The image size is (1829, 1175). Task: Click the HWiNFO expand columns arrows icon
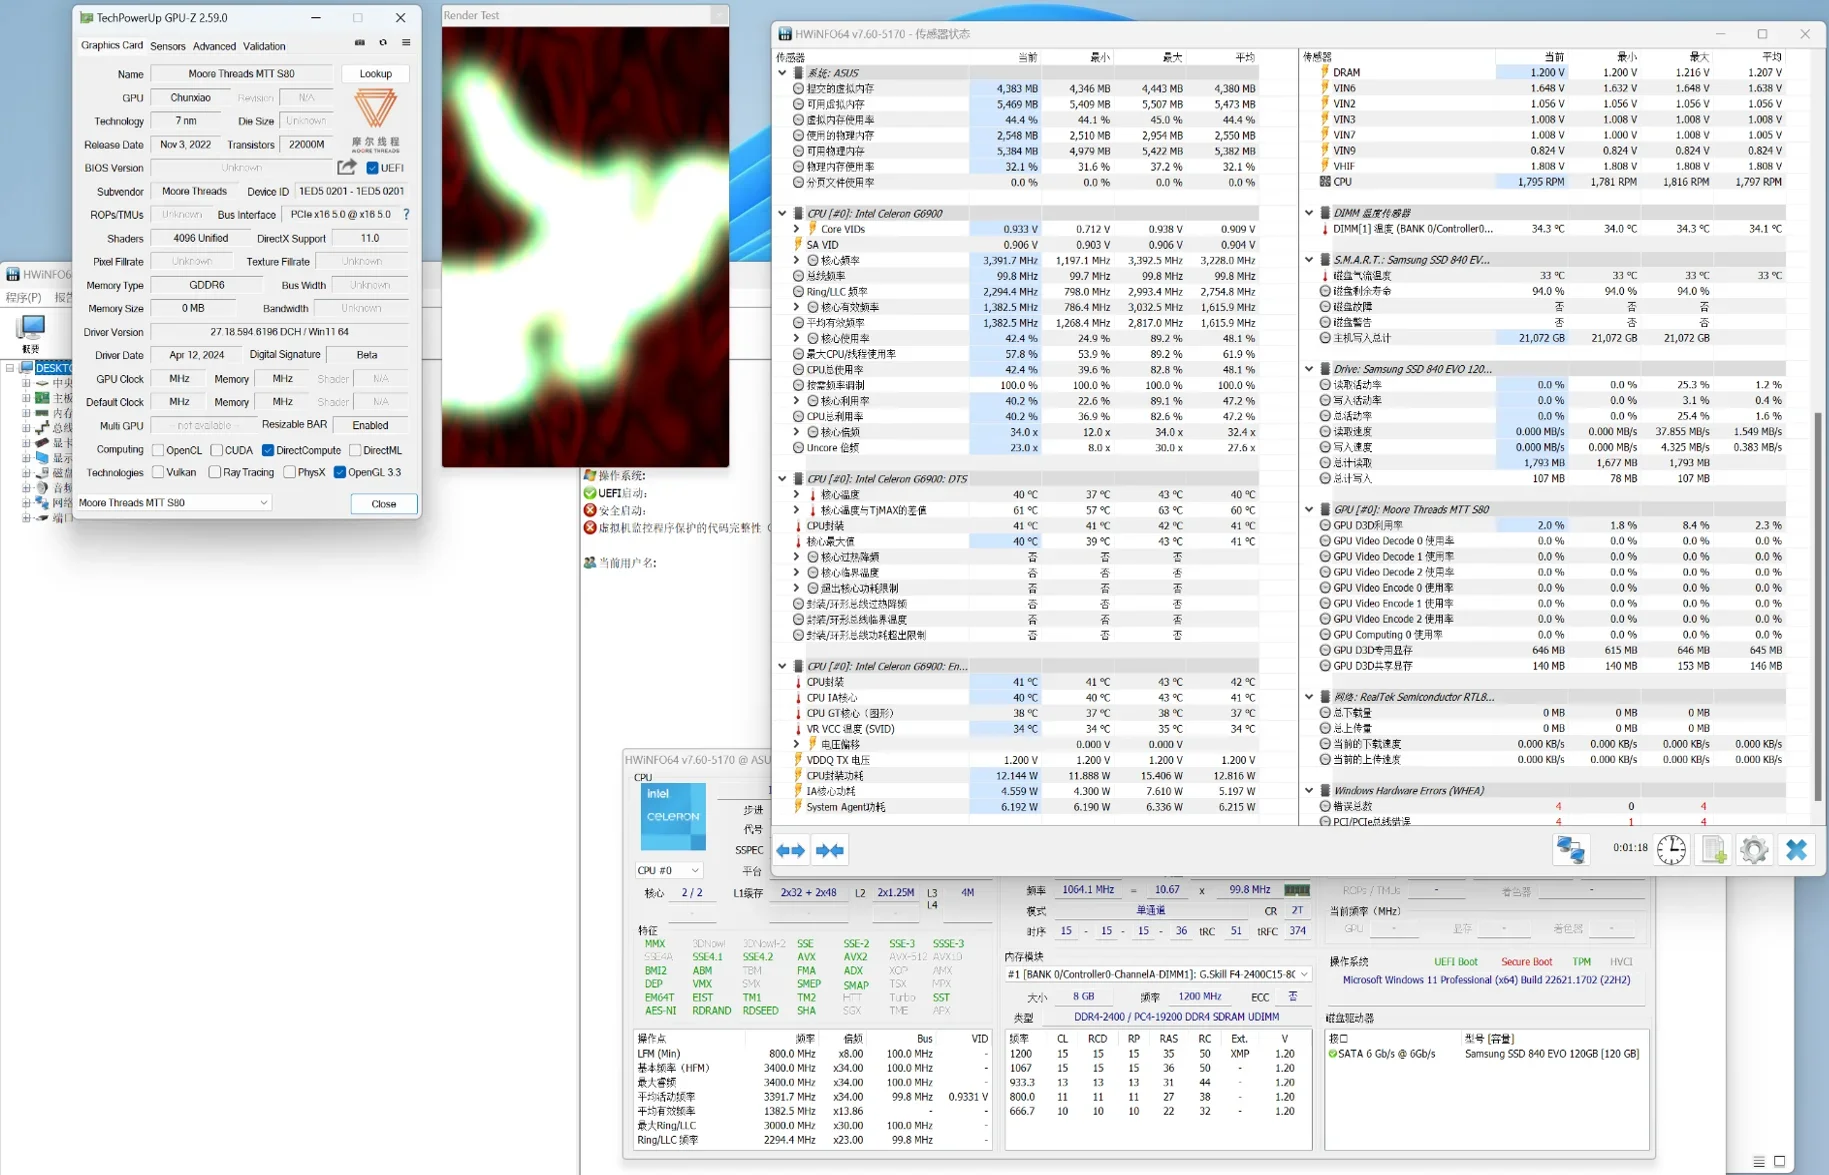click(x=791, y=850)
